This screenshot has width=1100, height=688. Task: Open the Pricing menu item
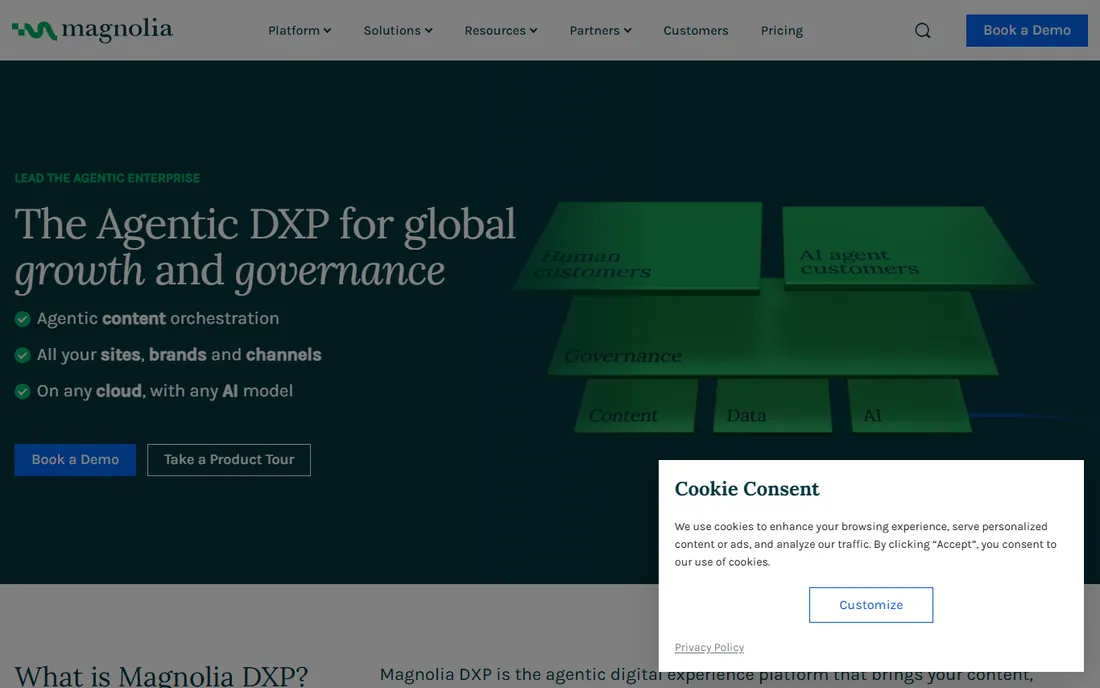pyautogui.click(x=782, y=31)
